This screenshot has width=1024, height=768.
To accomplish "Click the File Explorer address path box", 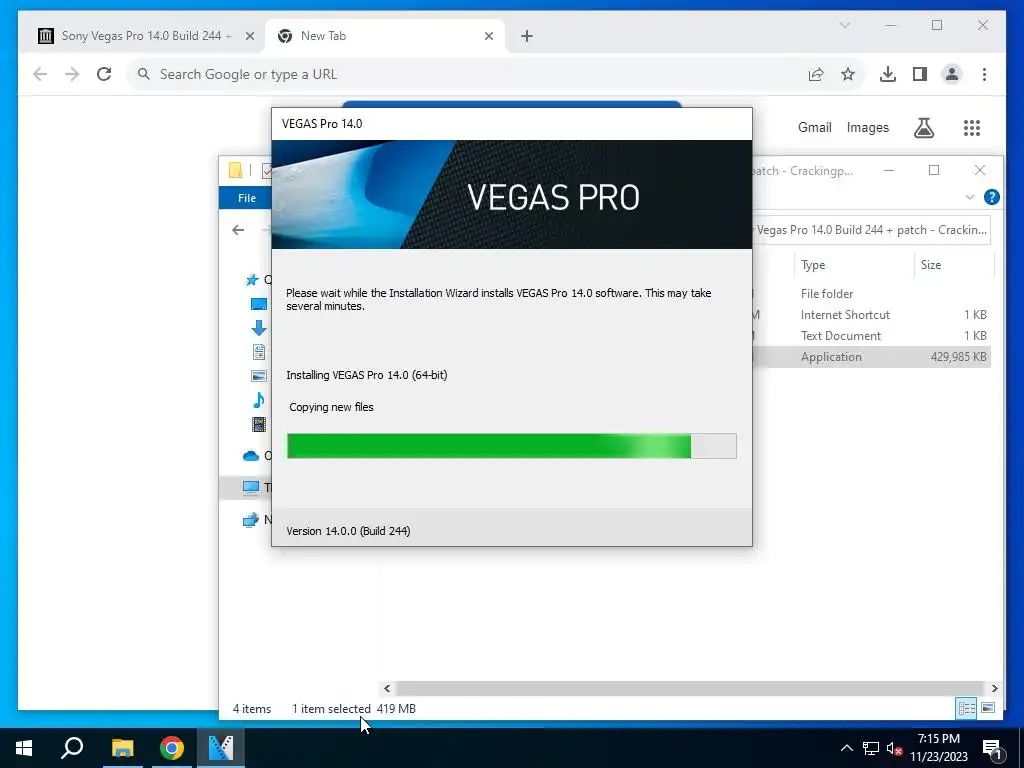I will (x=871, y=230).
